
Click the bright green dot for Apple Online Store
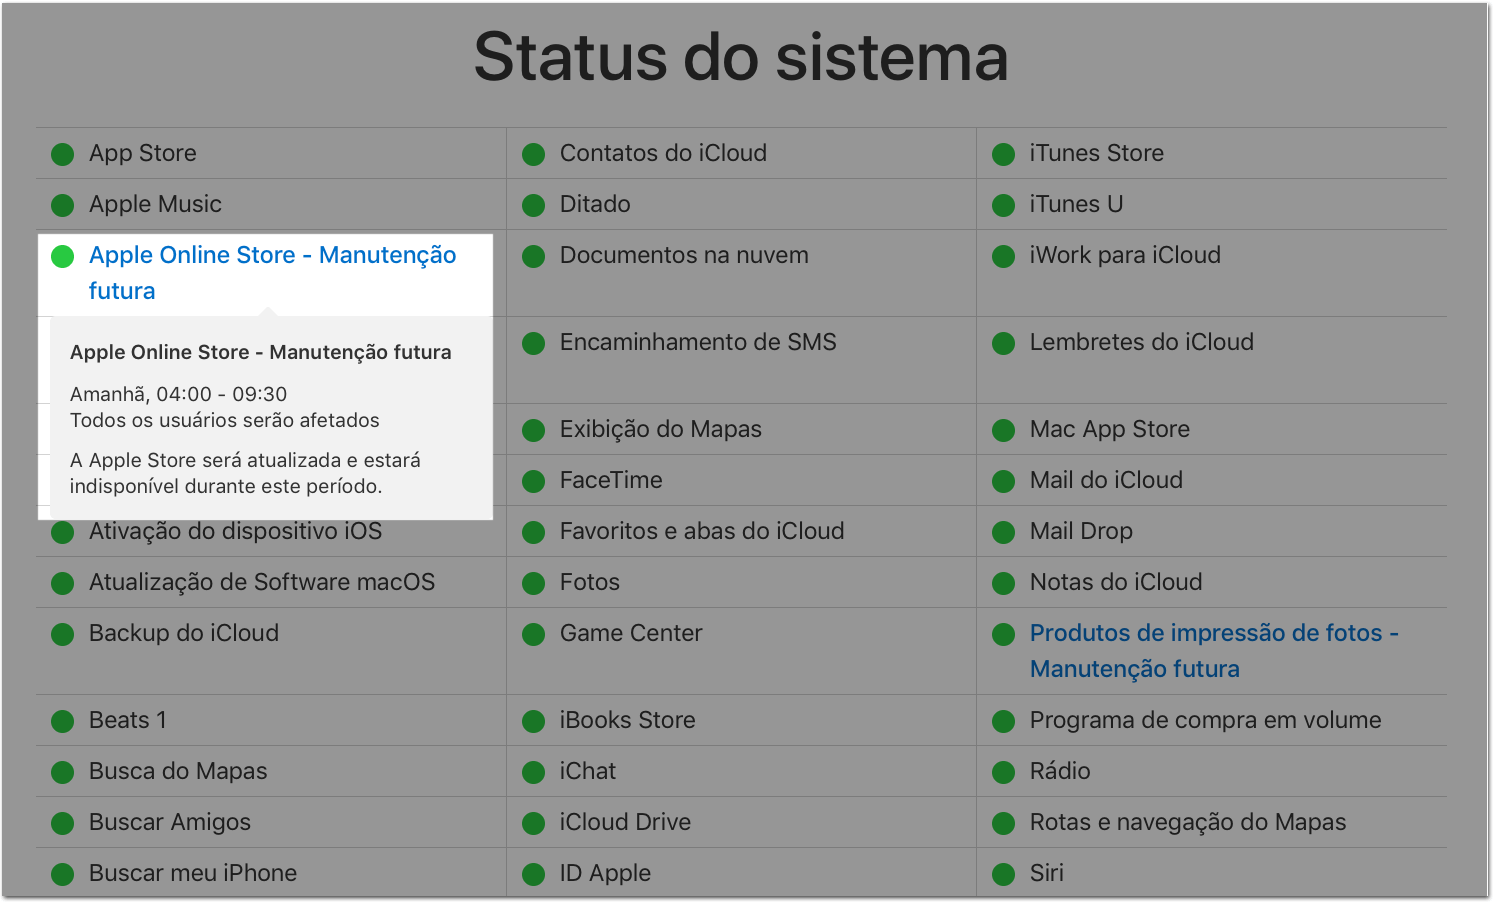(63, 256)
